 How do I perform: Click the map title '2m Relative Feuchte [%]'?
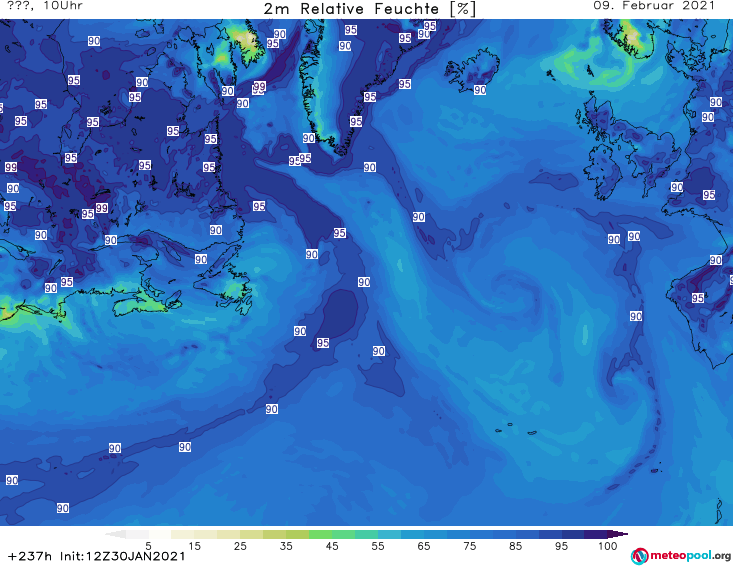coord(370,9)
